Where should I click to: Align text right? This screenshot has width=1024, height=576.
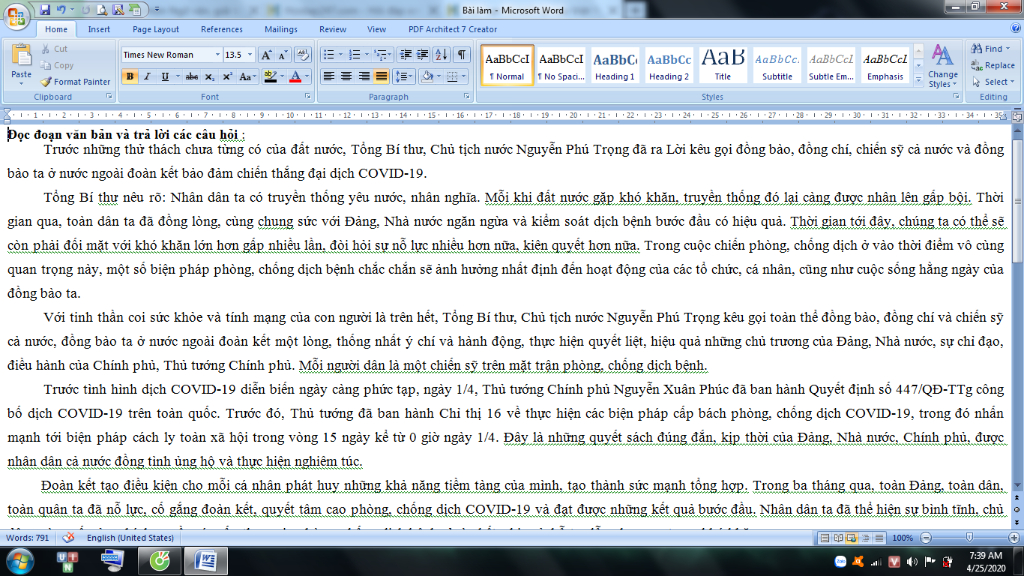click(364, 77)
